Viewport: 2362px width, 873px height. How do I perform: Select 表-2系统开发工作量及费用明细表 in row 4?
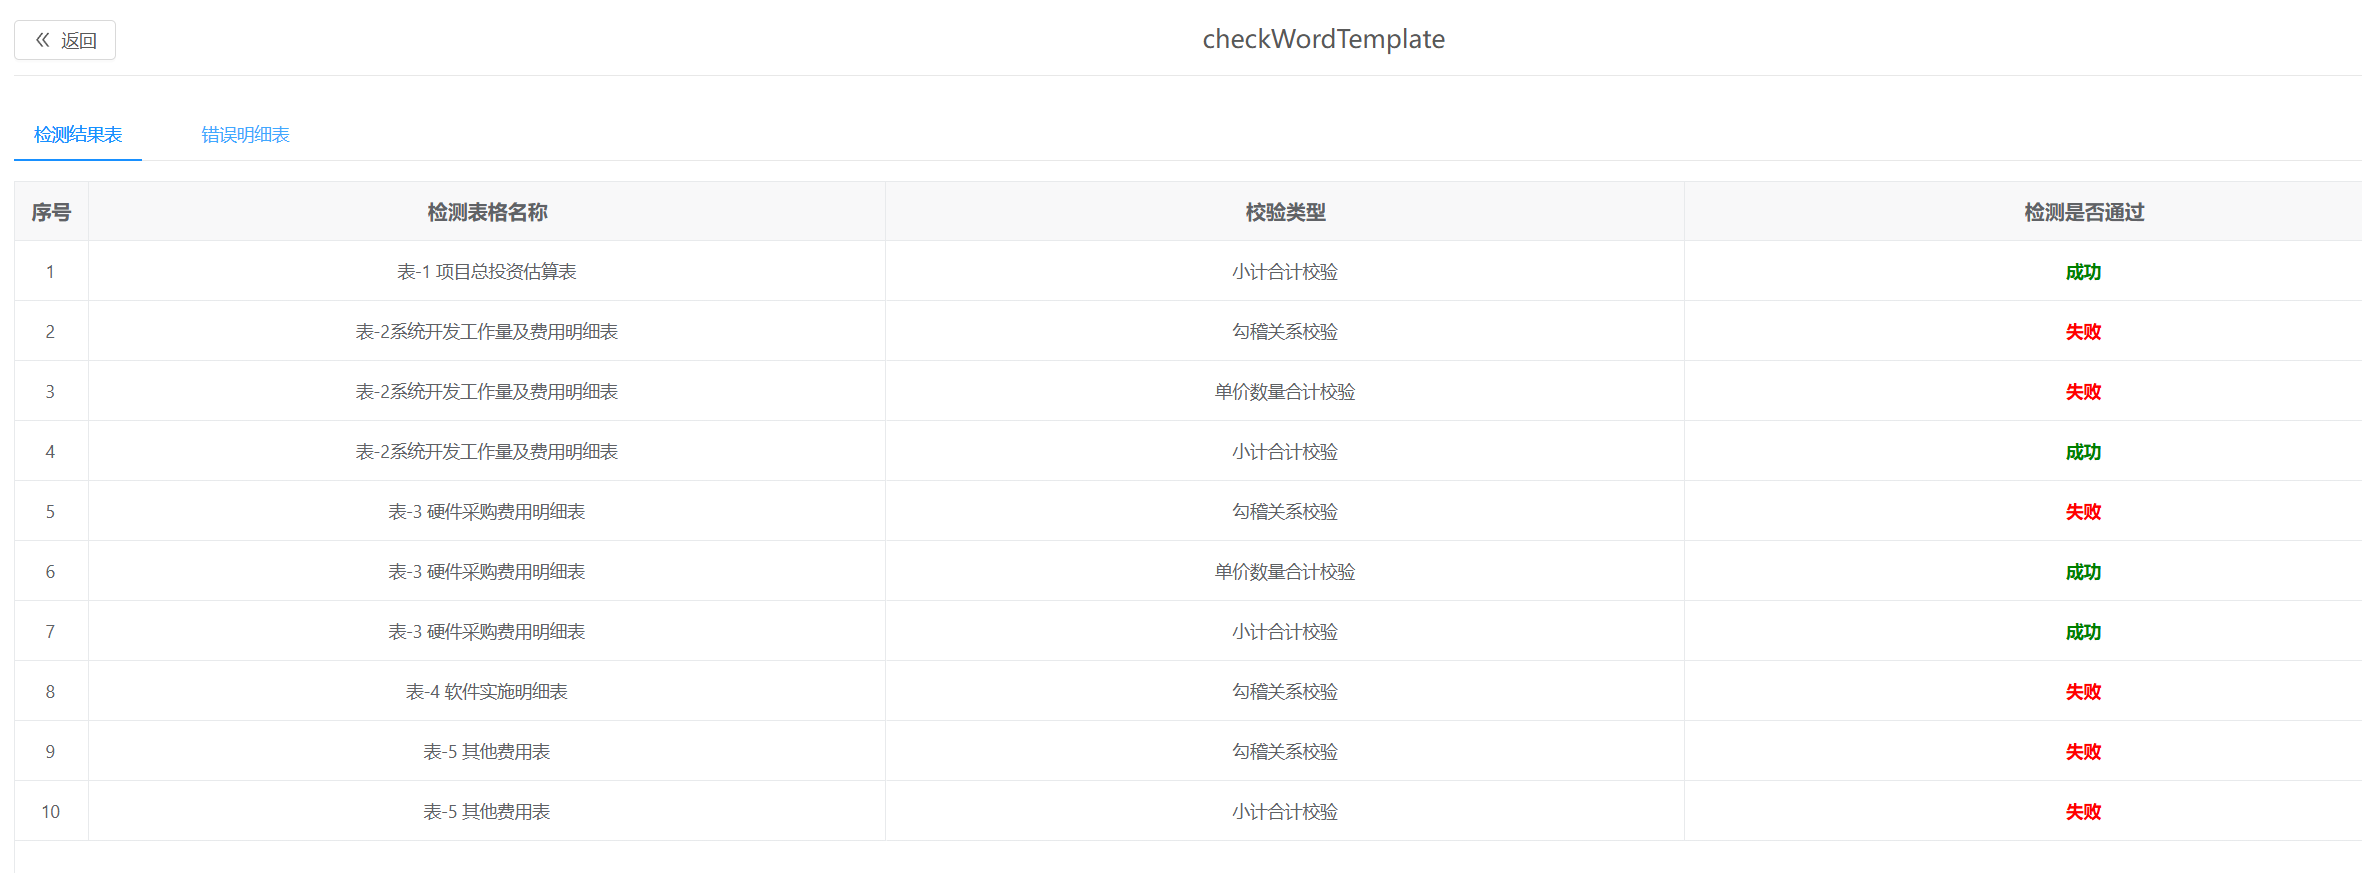487,452
